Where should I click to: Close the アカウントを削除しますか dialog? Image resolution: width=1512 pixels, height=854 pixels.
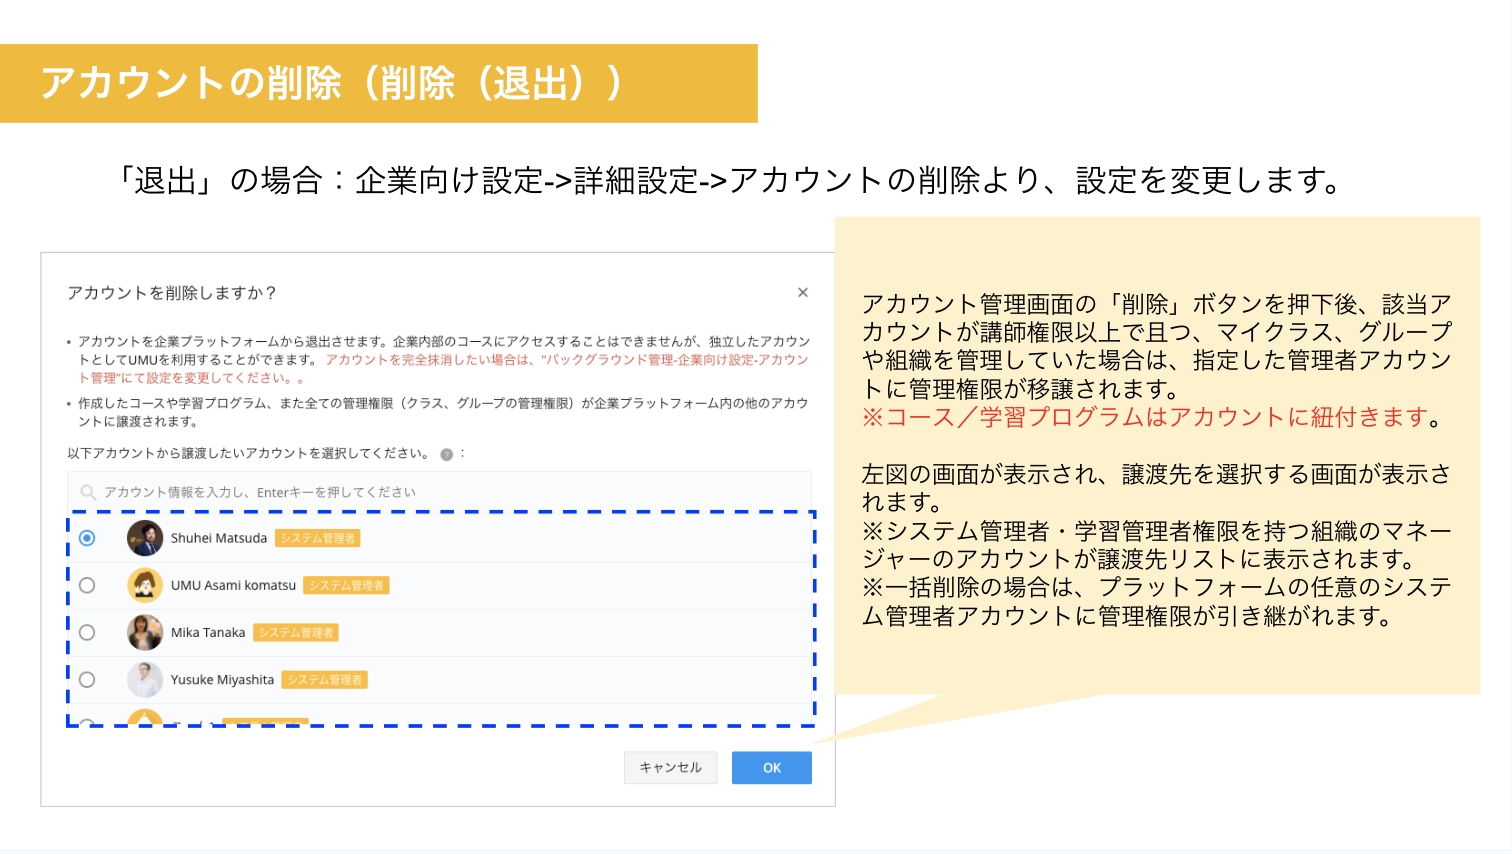click(802, 293)
